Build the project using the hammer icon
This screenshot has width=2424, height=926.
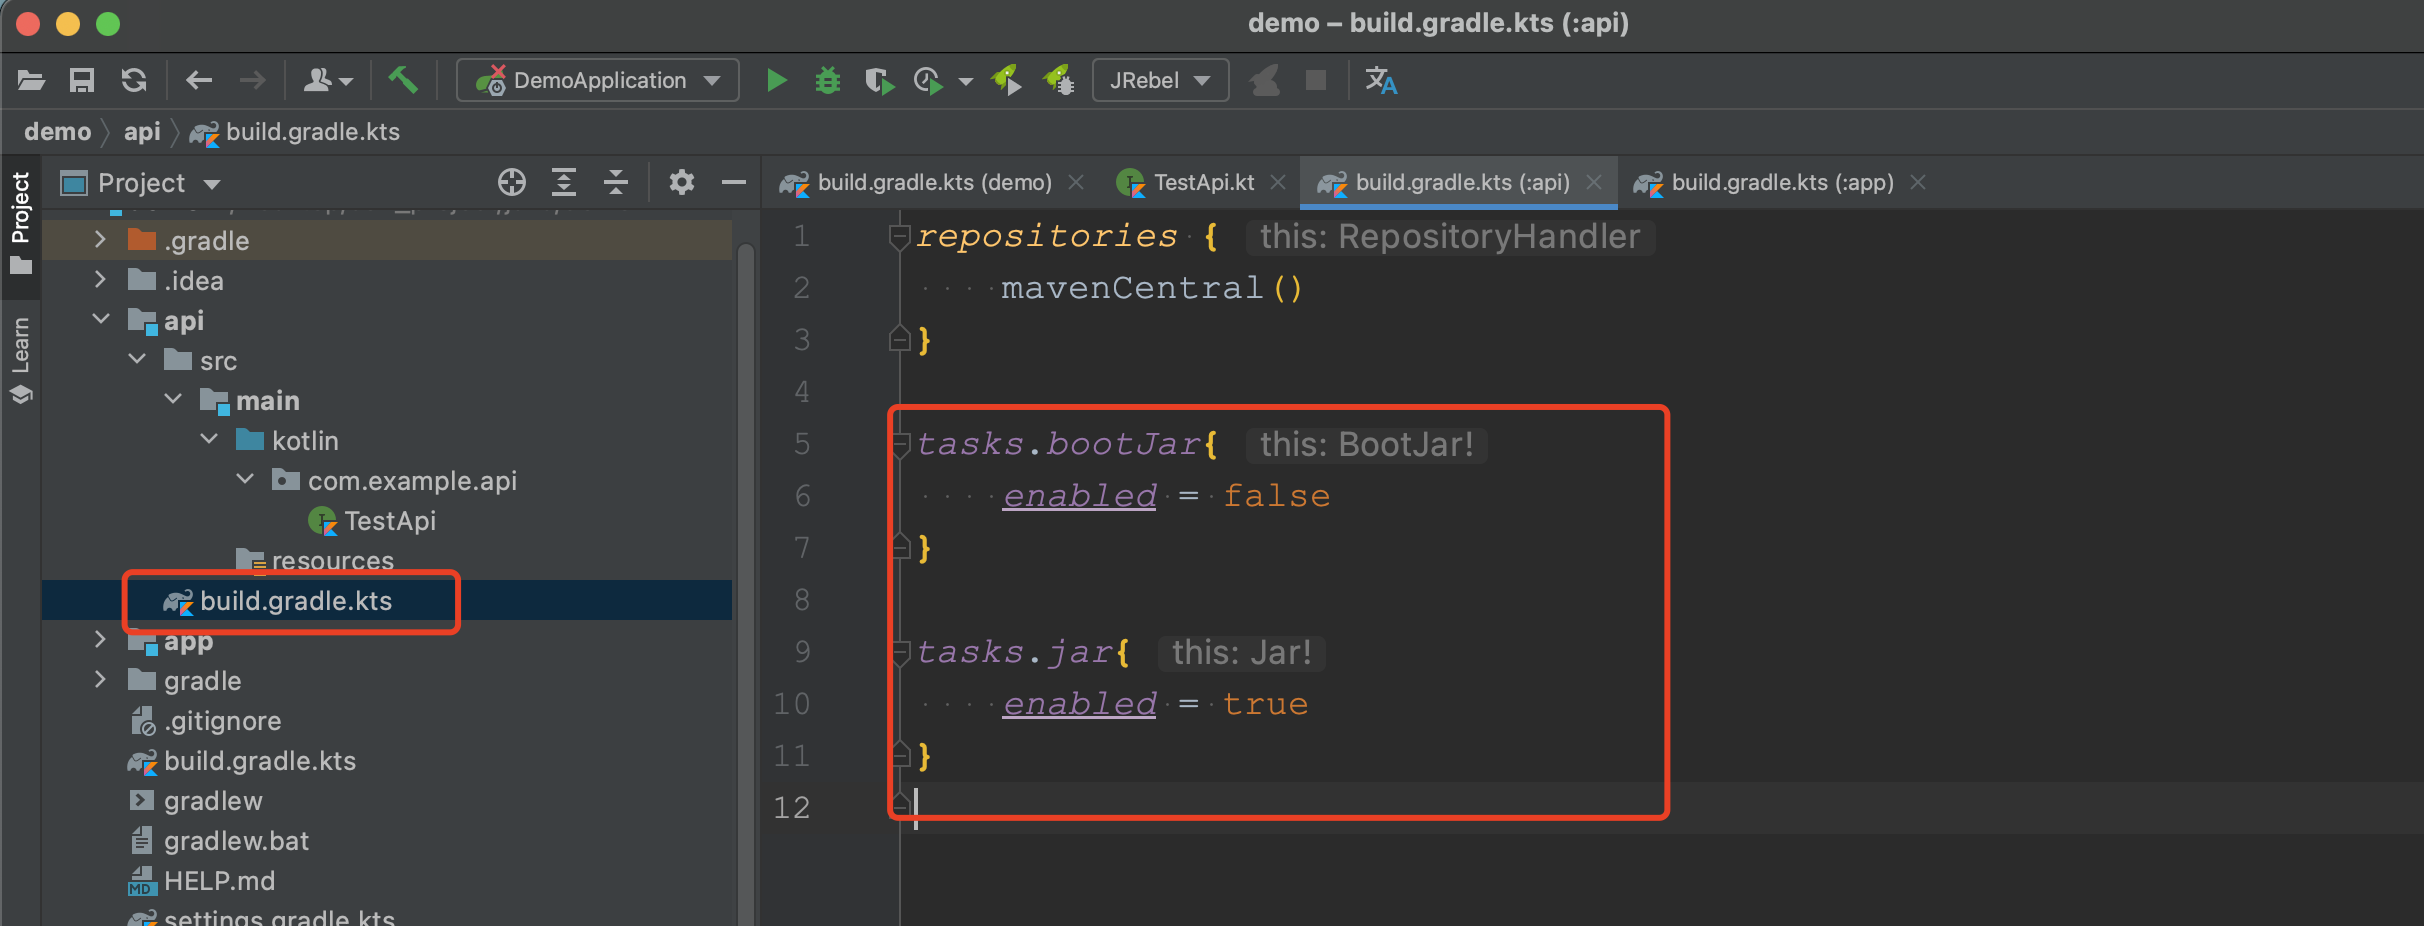[x=403, y=80]
